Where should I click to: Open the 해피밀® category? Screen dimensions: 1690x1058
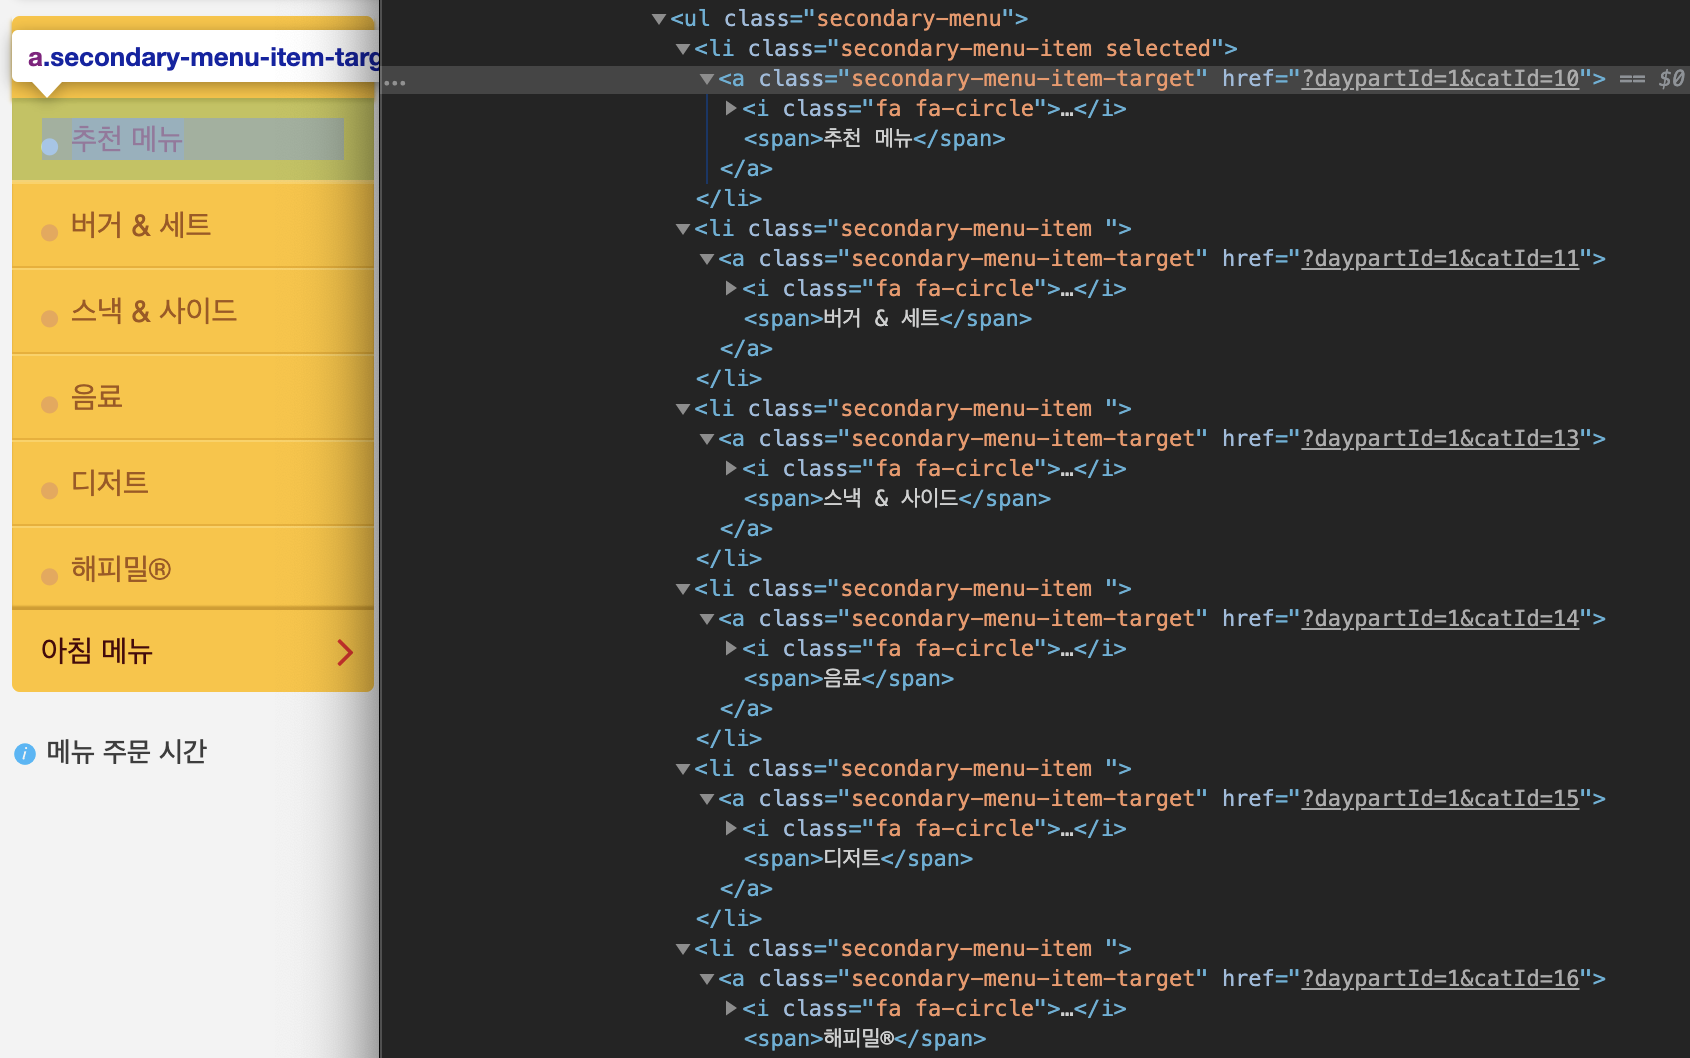pyautogui.click(x=192, y=569)
